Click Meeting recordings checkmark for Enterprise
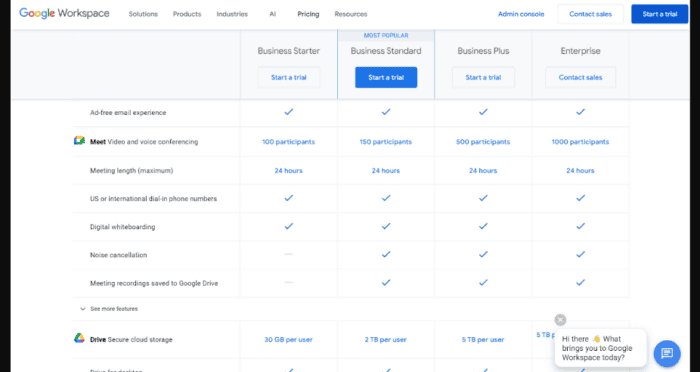The image size is (700, 372). click(x=580, y=282)
